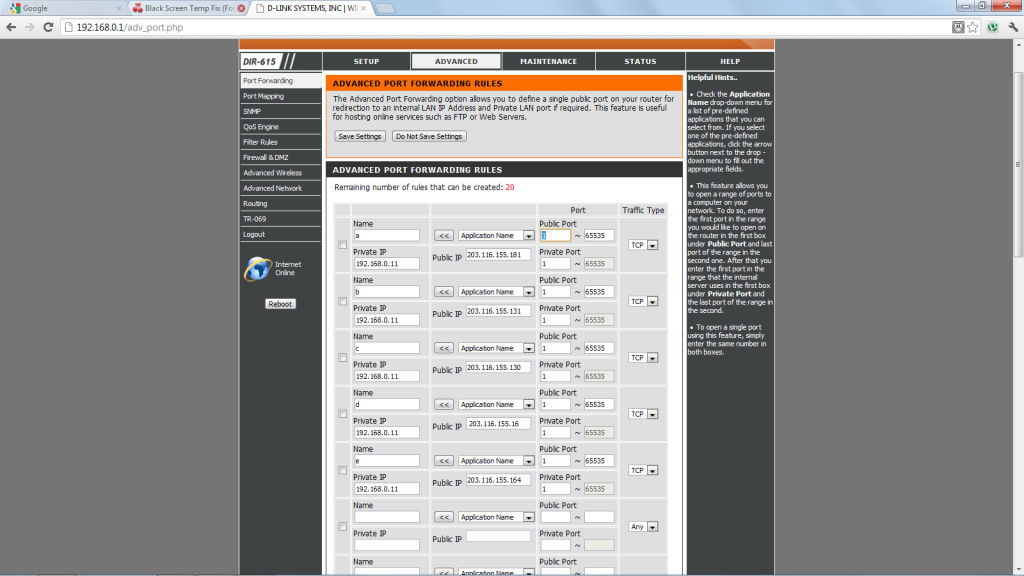Open the TCP traffic type dropdown for rule b
The image size is (1024, 576).
643,301
